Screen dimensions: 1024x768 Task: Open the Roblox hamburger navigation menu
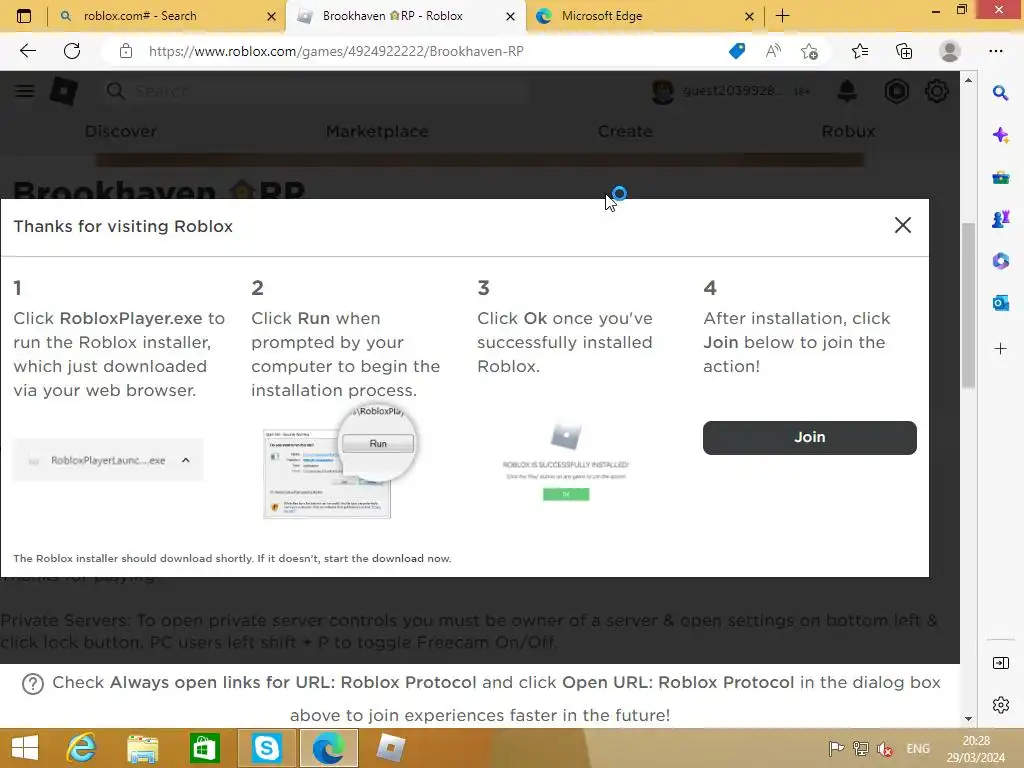click(24, 91)
